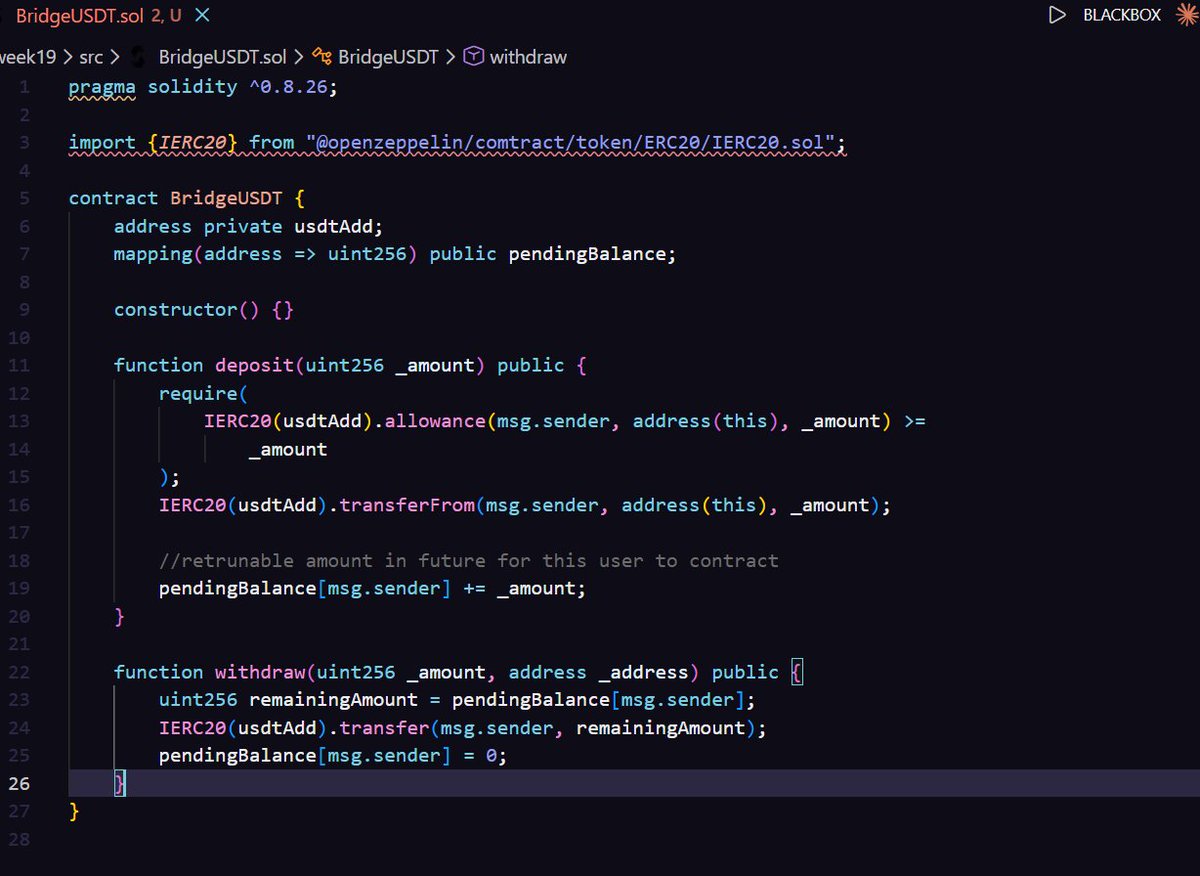This screenshot has width=1200, height=876.
Task: Open the src breadcrumb dropdown
Action: tap(93, 57)
